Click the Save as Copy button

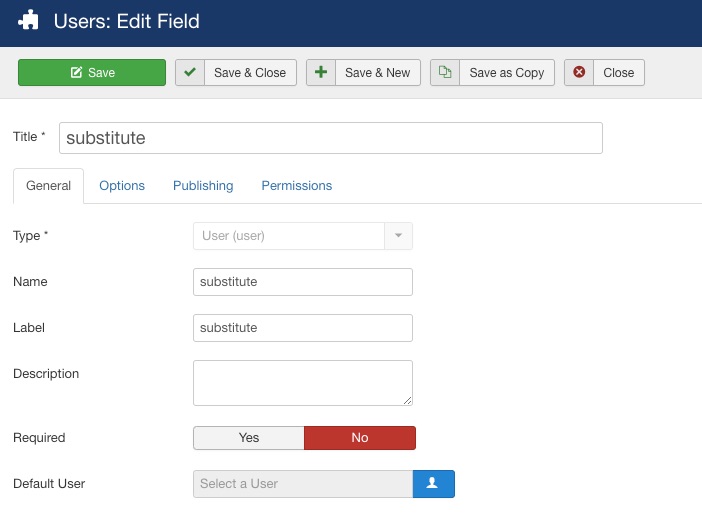492,72
